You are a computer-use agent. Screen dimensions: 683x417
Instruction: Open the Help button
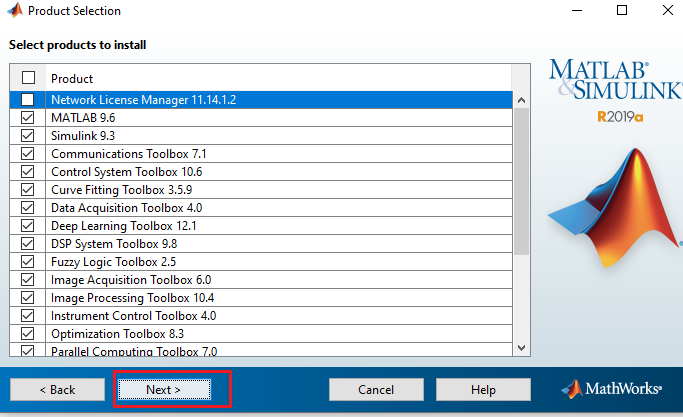pos(483,389)
